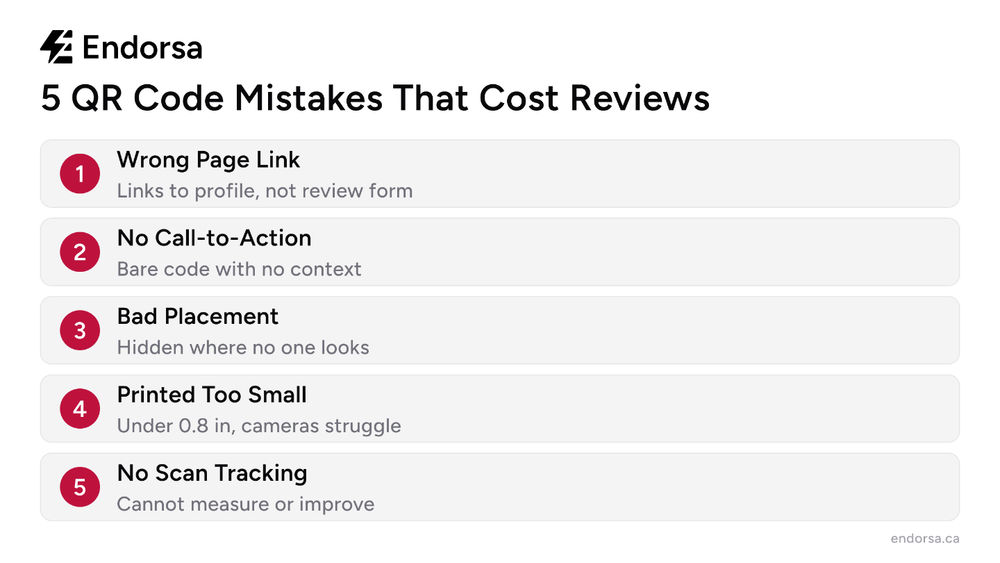Click the 'Under 0.8 in, cameras struggle' text
Screen dimensions: 1000x563
[x=259, y=426]
